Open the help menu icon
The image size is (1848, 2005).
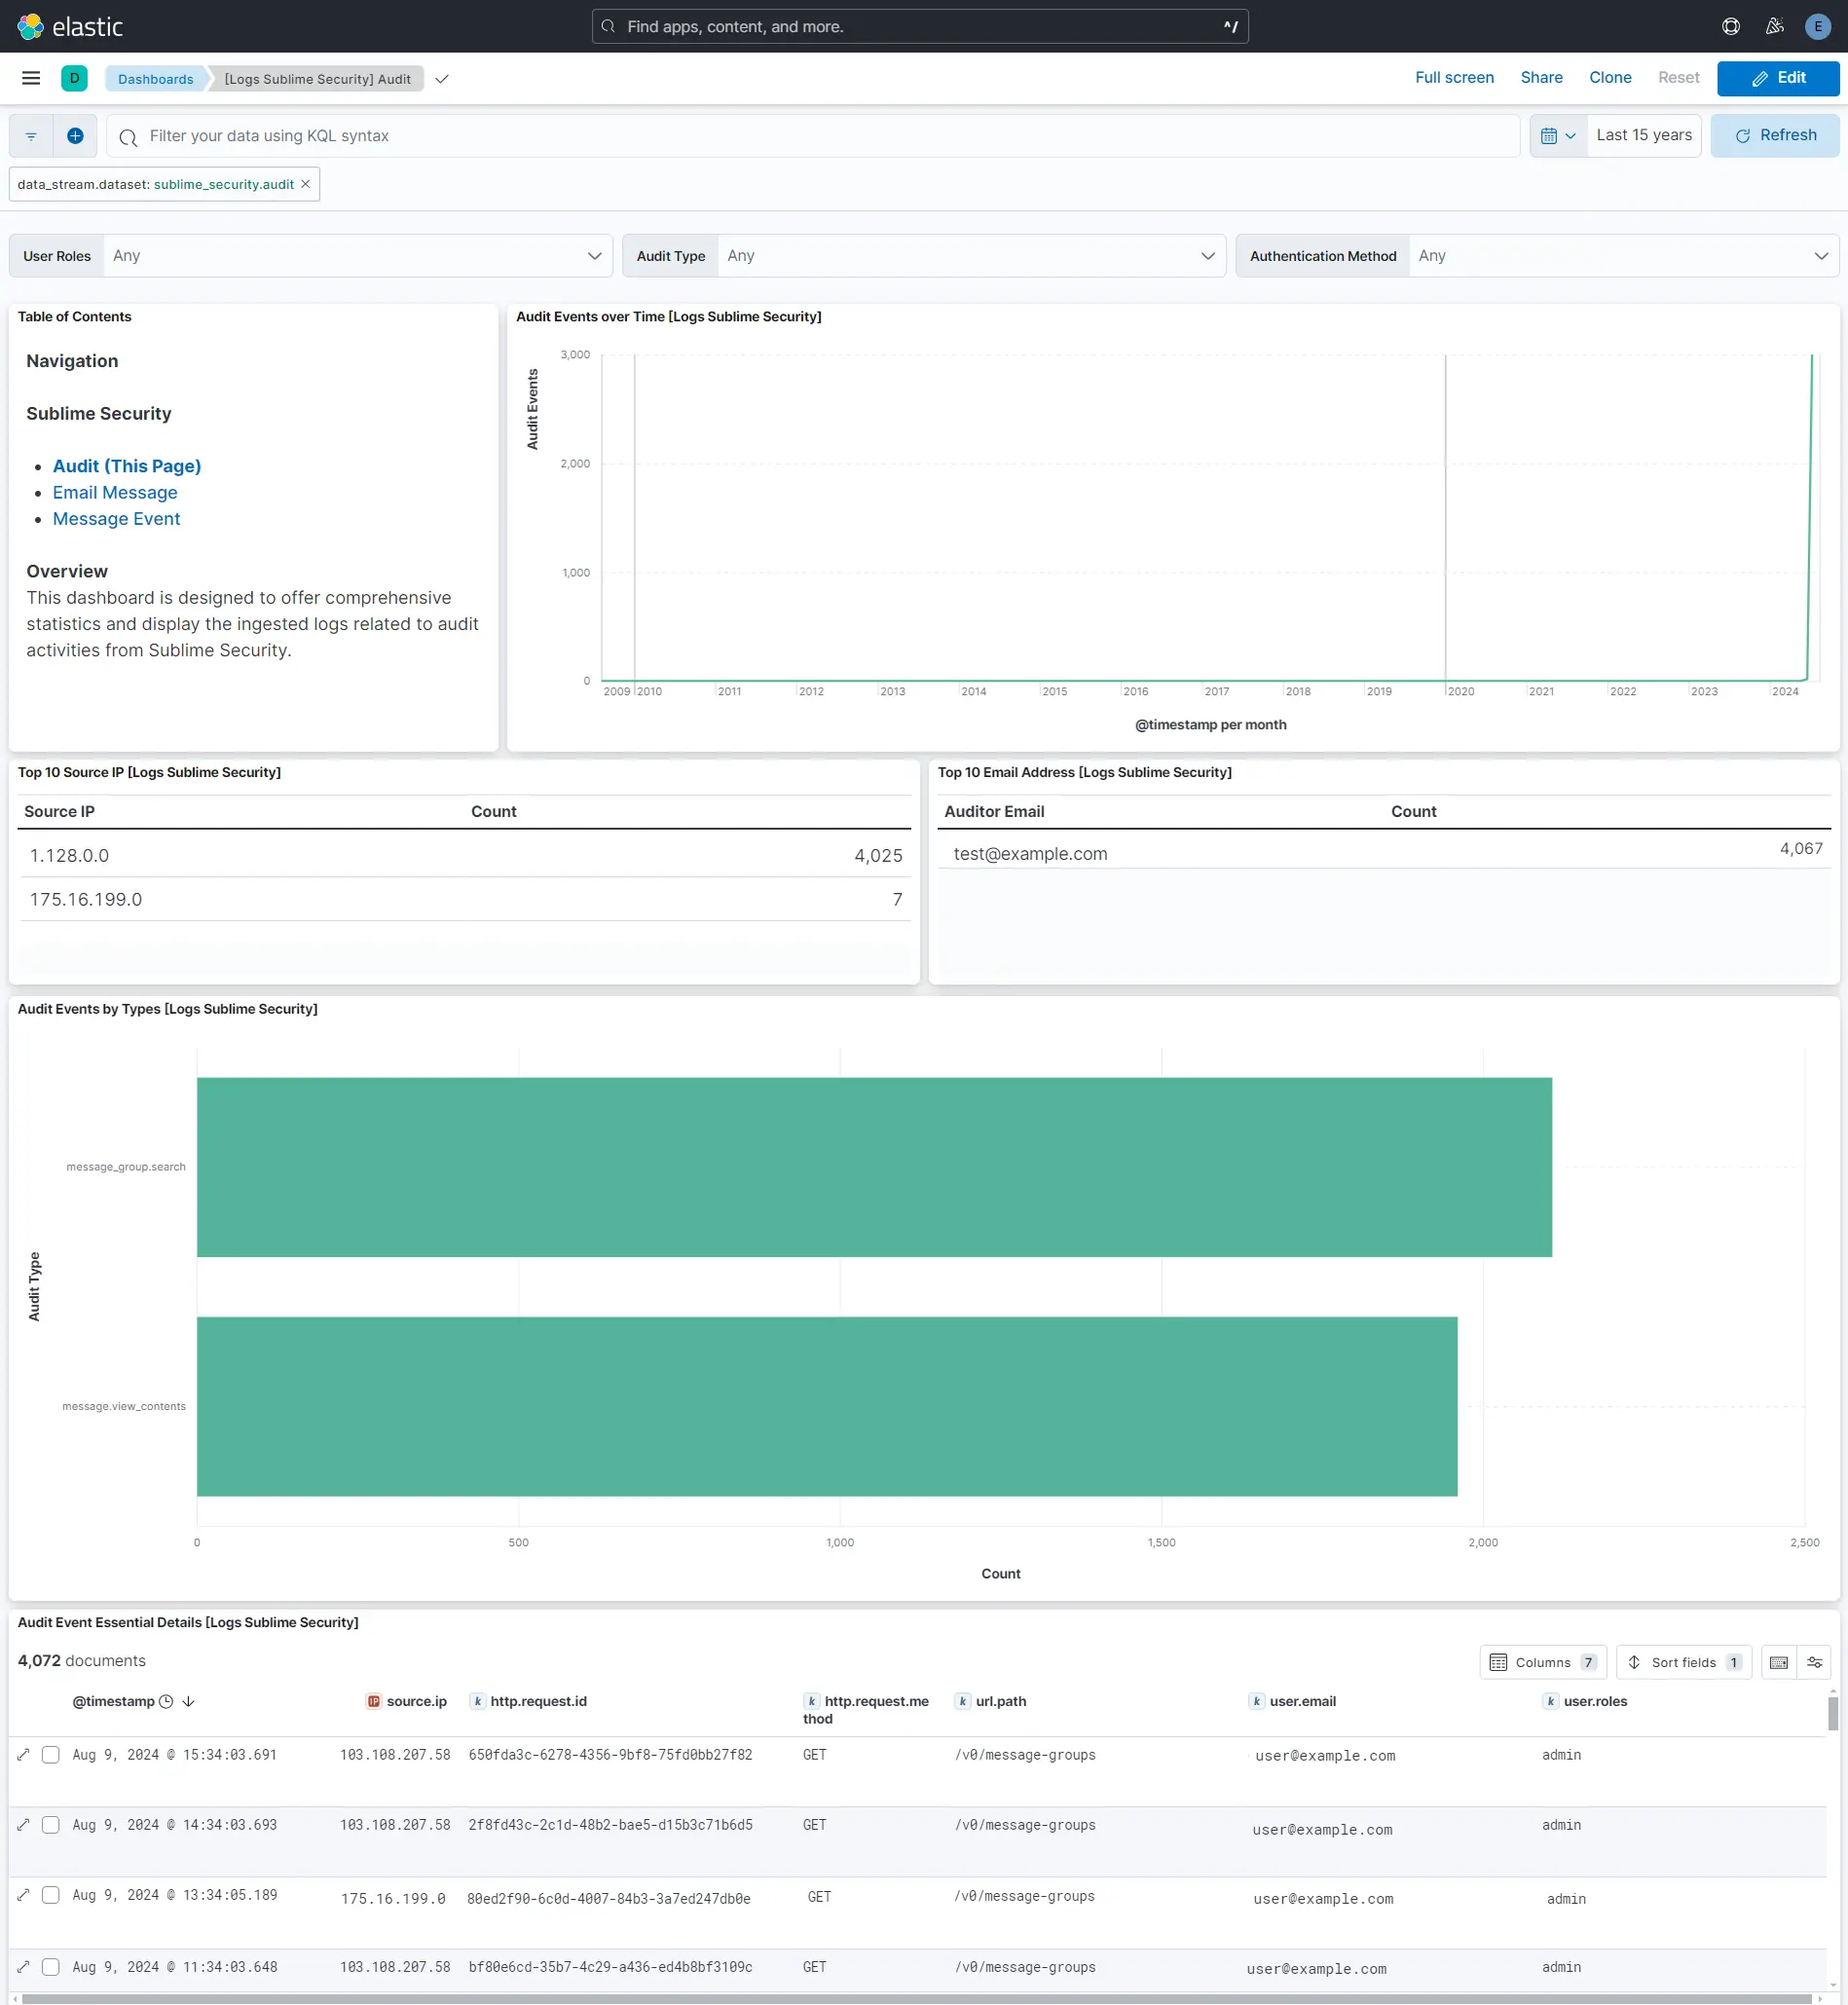1731,26
